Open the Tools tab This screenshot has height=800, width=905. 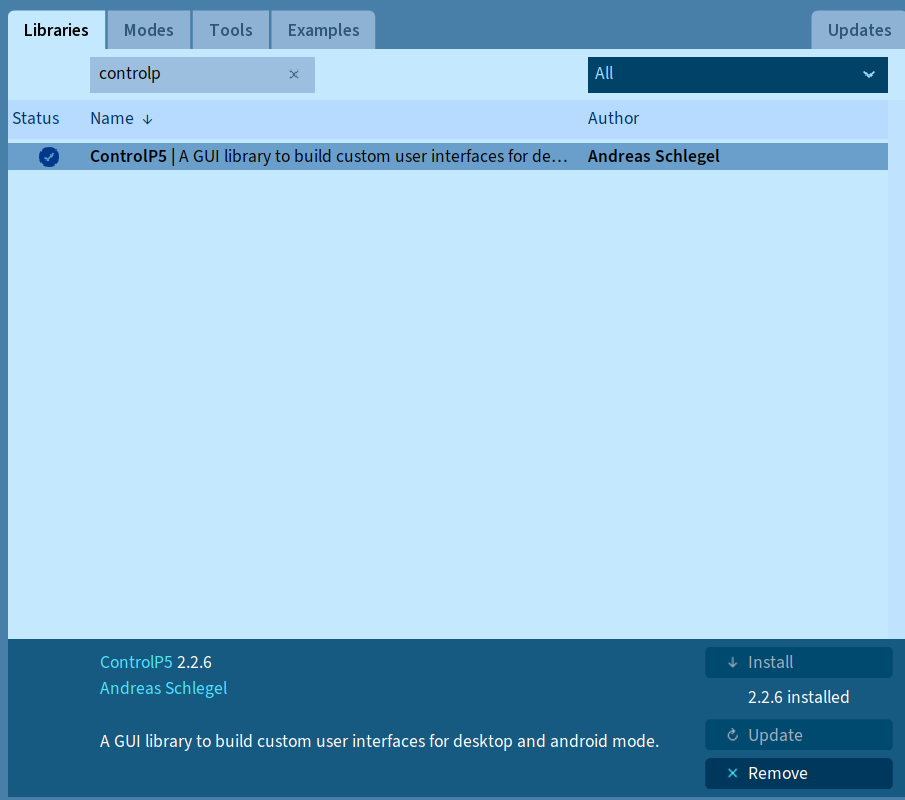click(231, 30)
